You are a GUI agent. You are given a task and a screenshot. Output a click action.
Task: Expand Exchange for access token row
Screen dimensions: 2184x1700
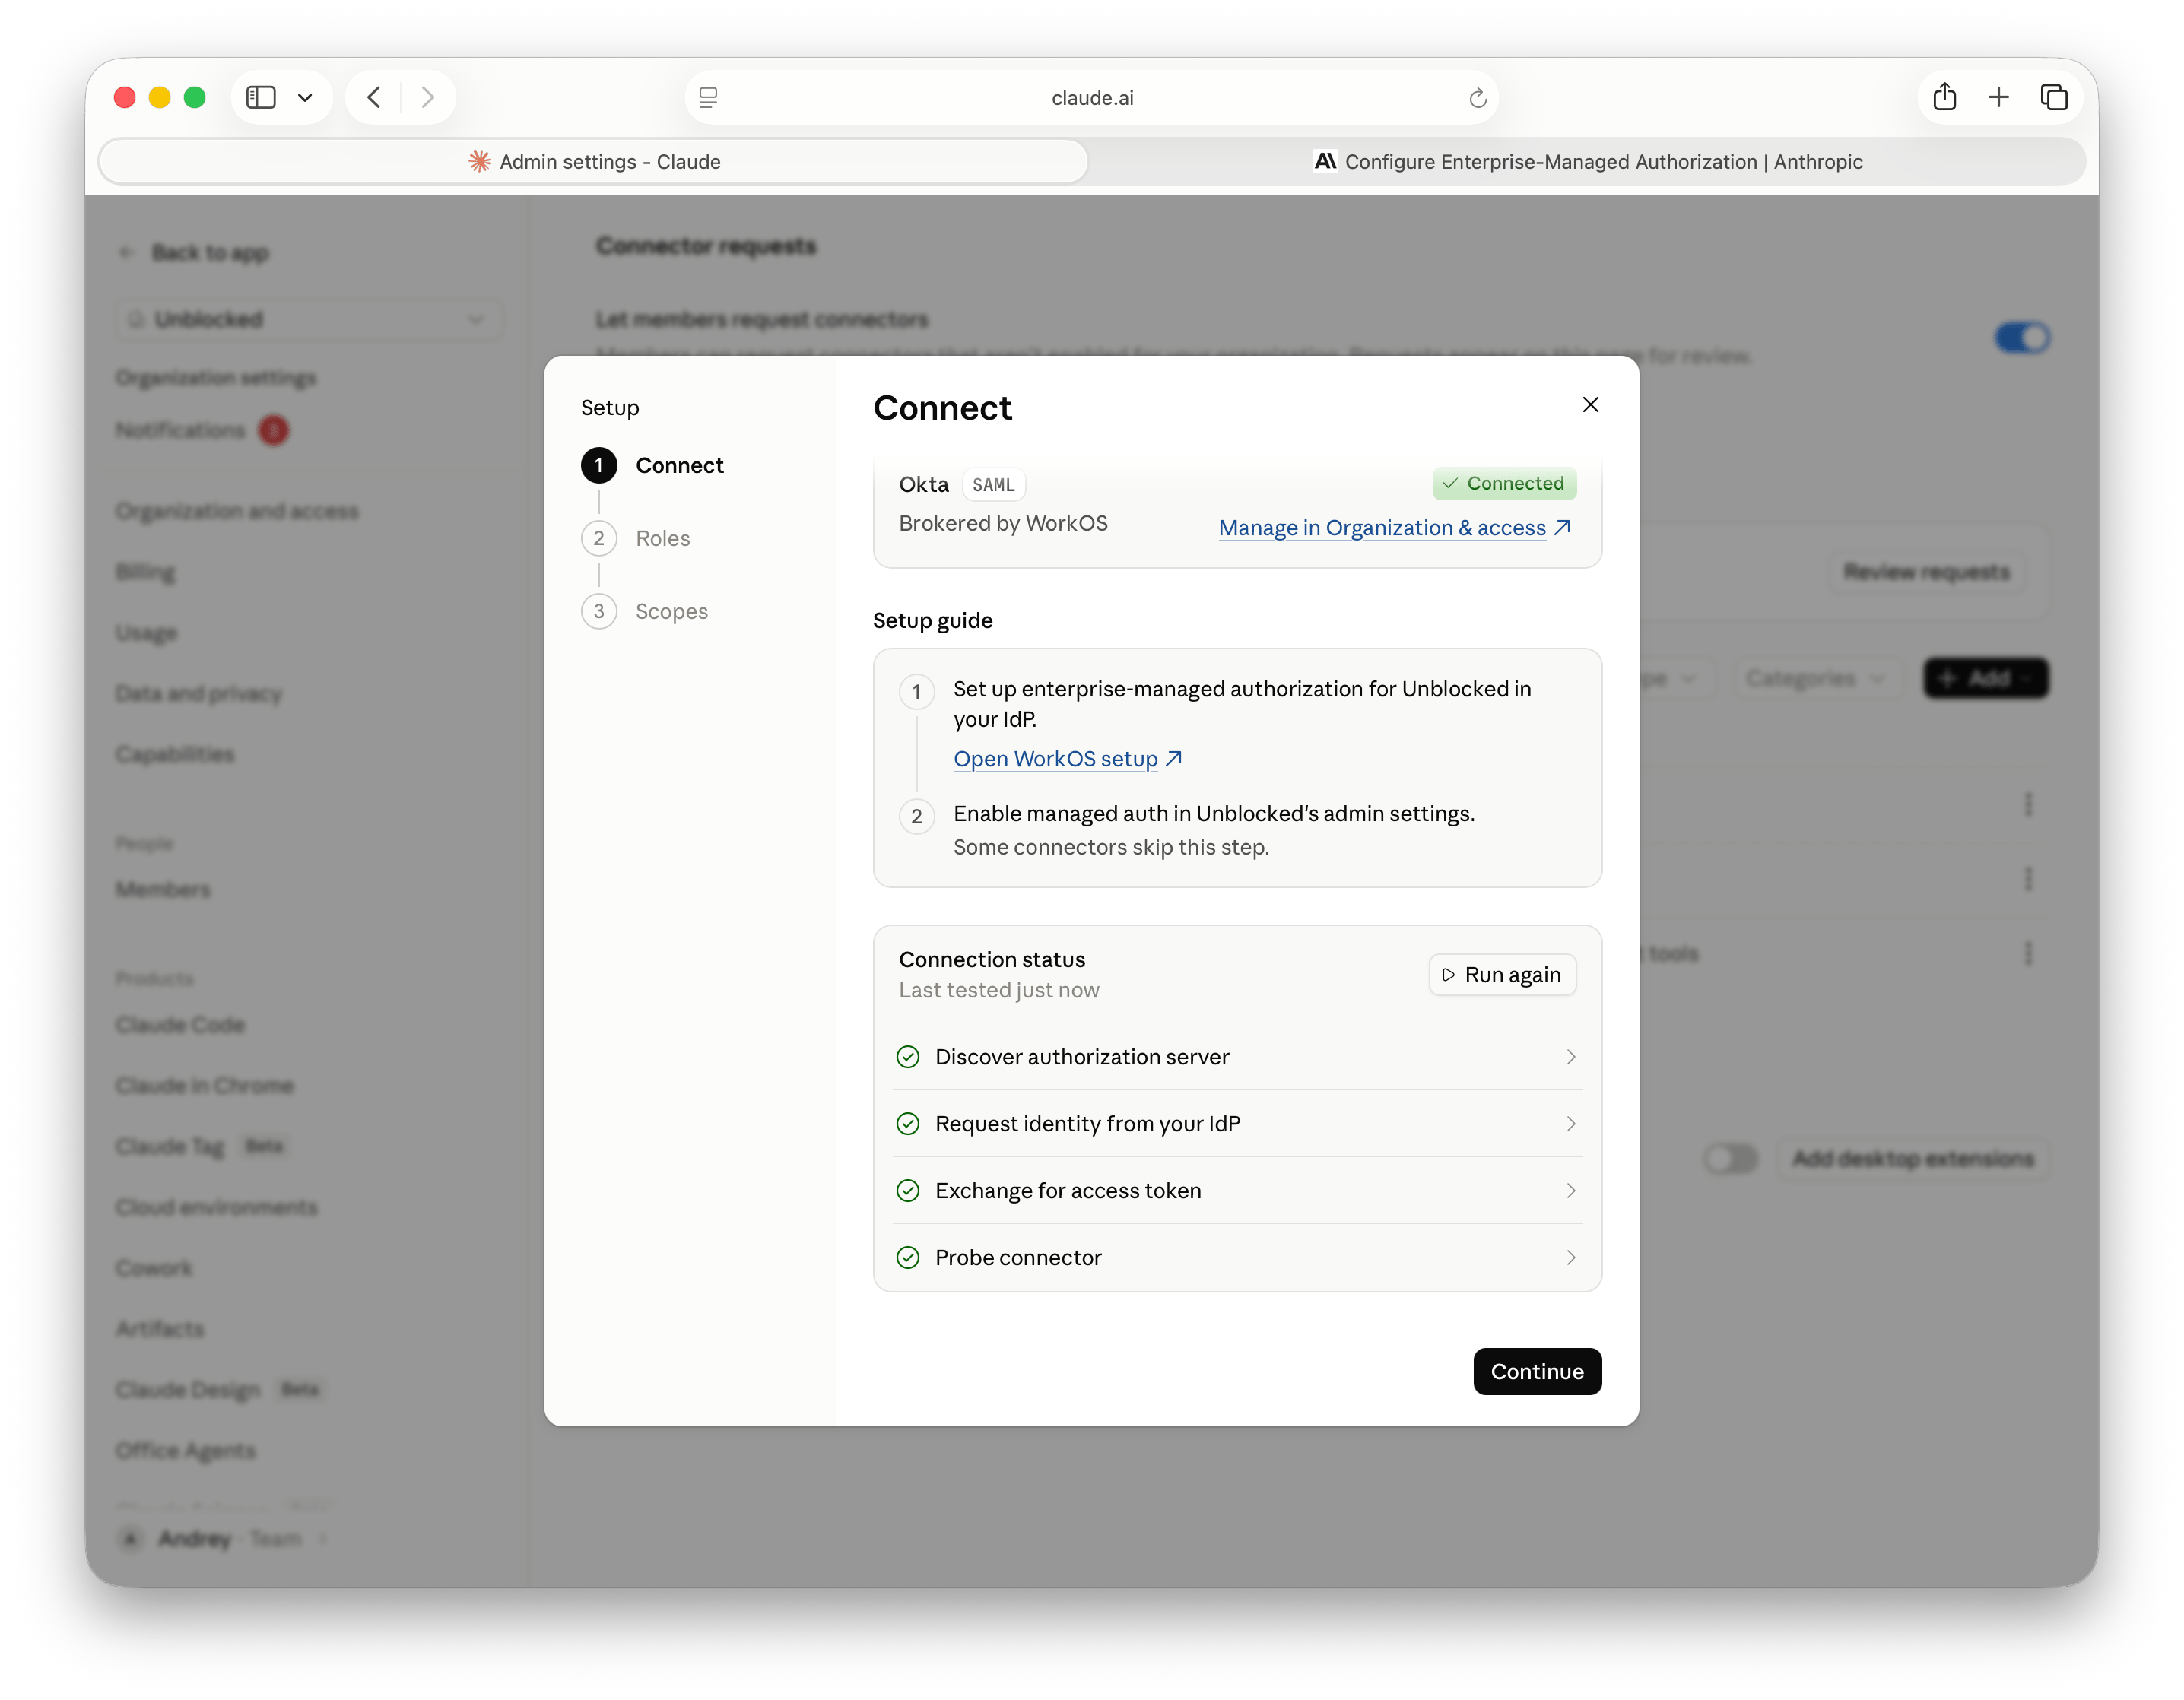1237,1190
